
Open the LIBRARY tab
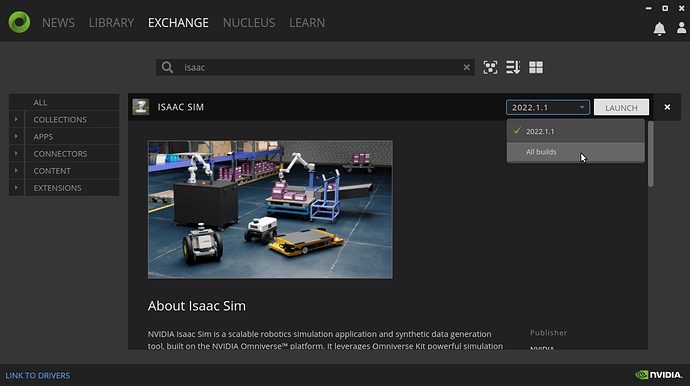point(111,23)
